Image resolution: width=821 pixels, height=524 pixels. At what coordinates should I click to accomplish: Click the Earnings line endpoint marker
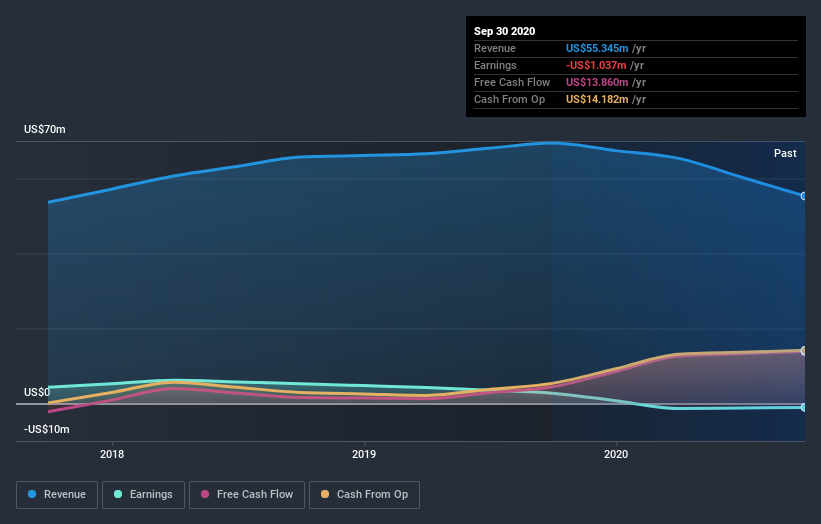point(804,407)
